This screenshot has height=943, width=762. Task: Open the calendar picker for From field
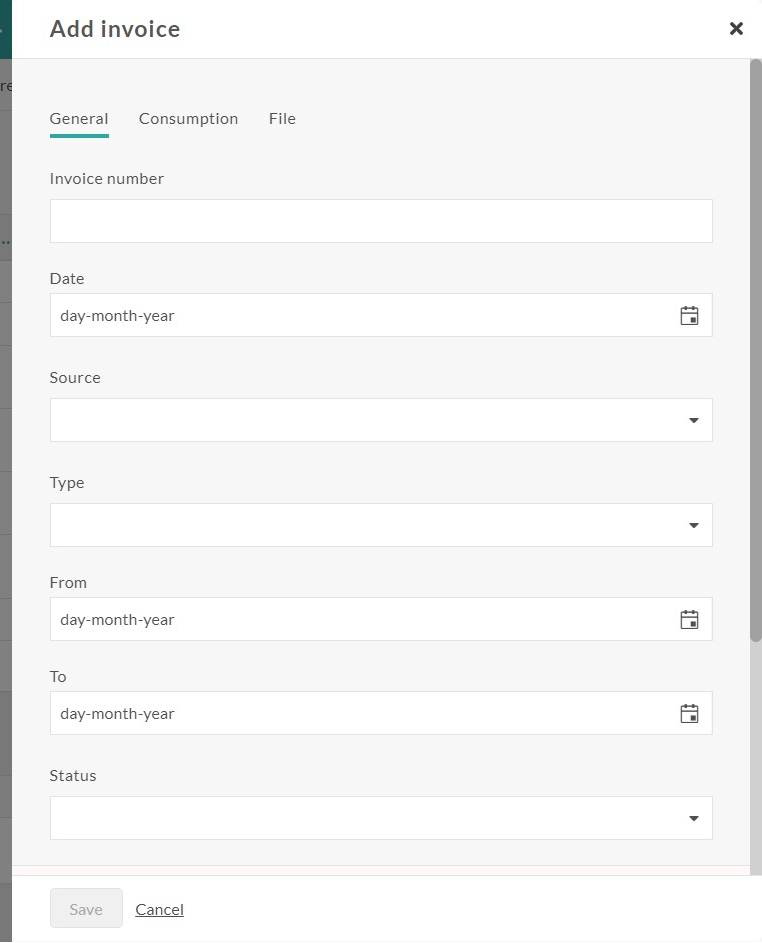(689, 619)
